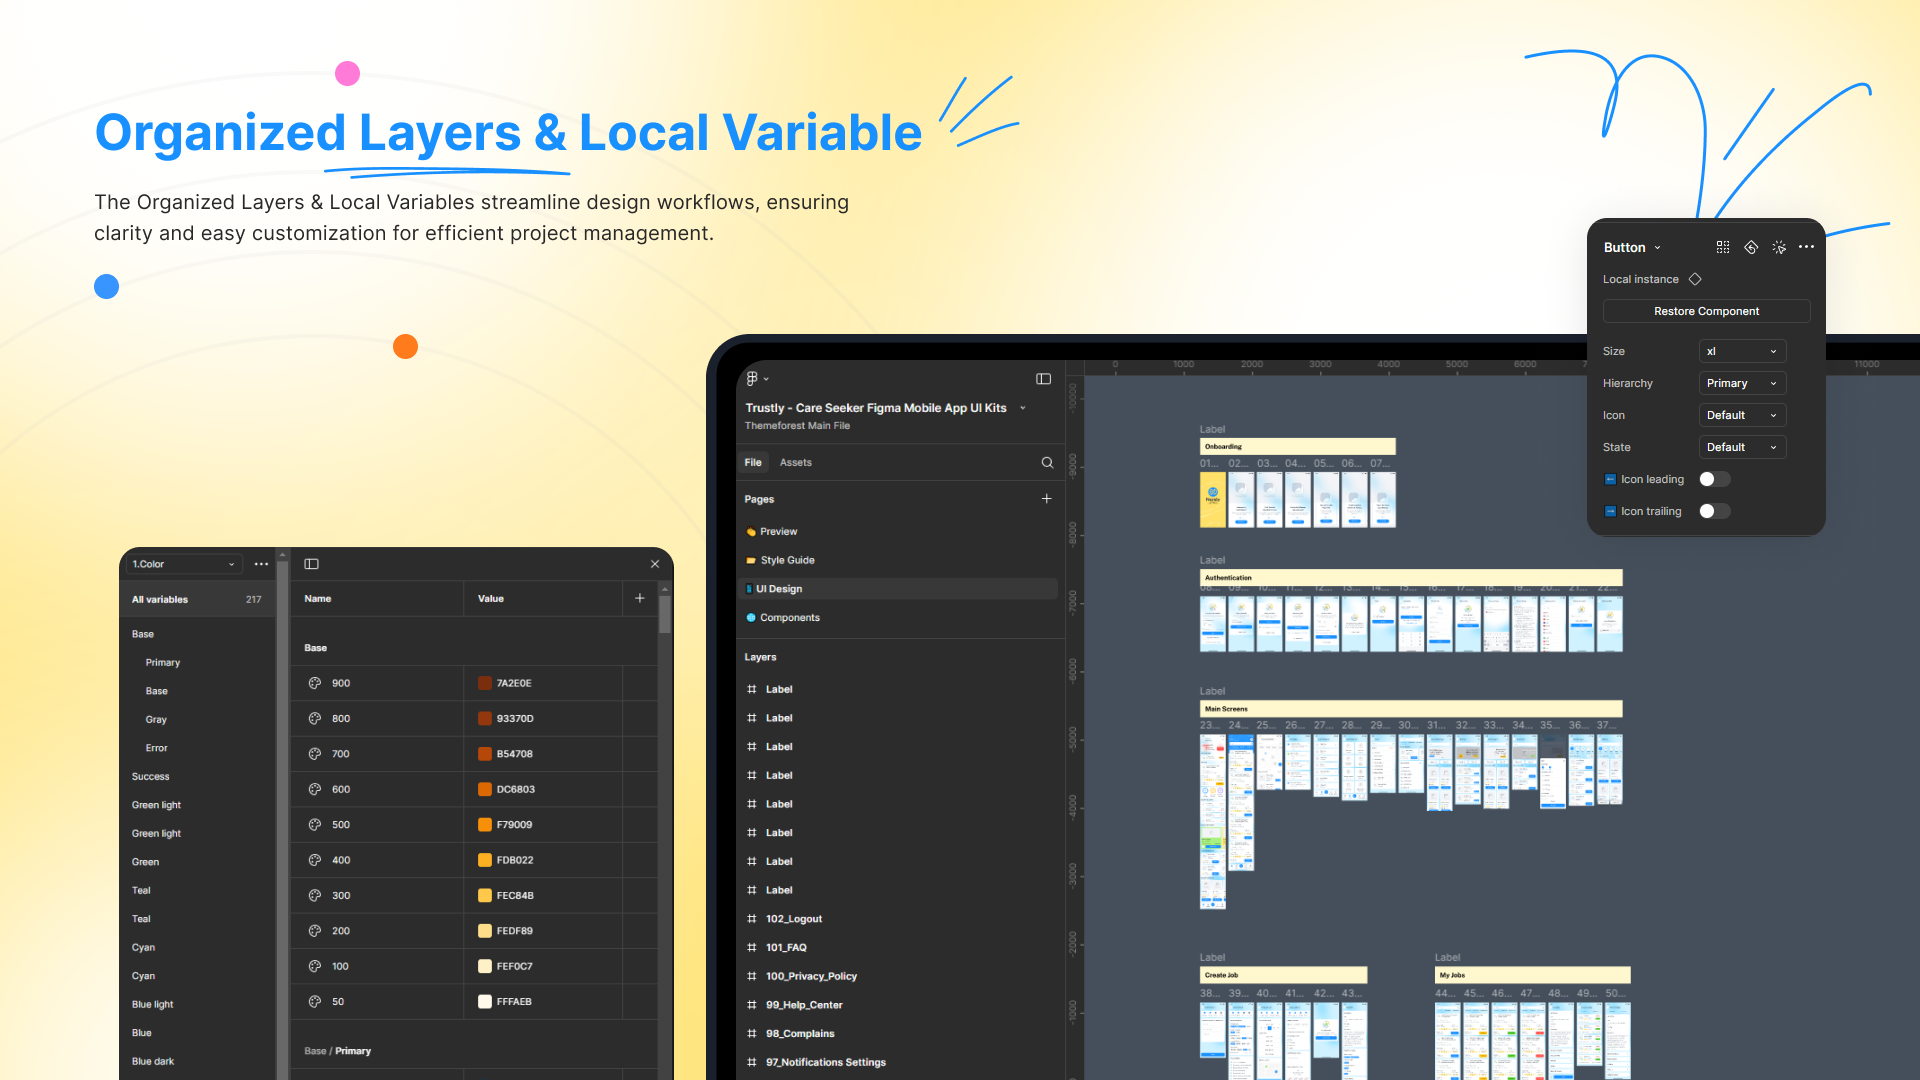Open the State Default dropdown

[1741, 447]
